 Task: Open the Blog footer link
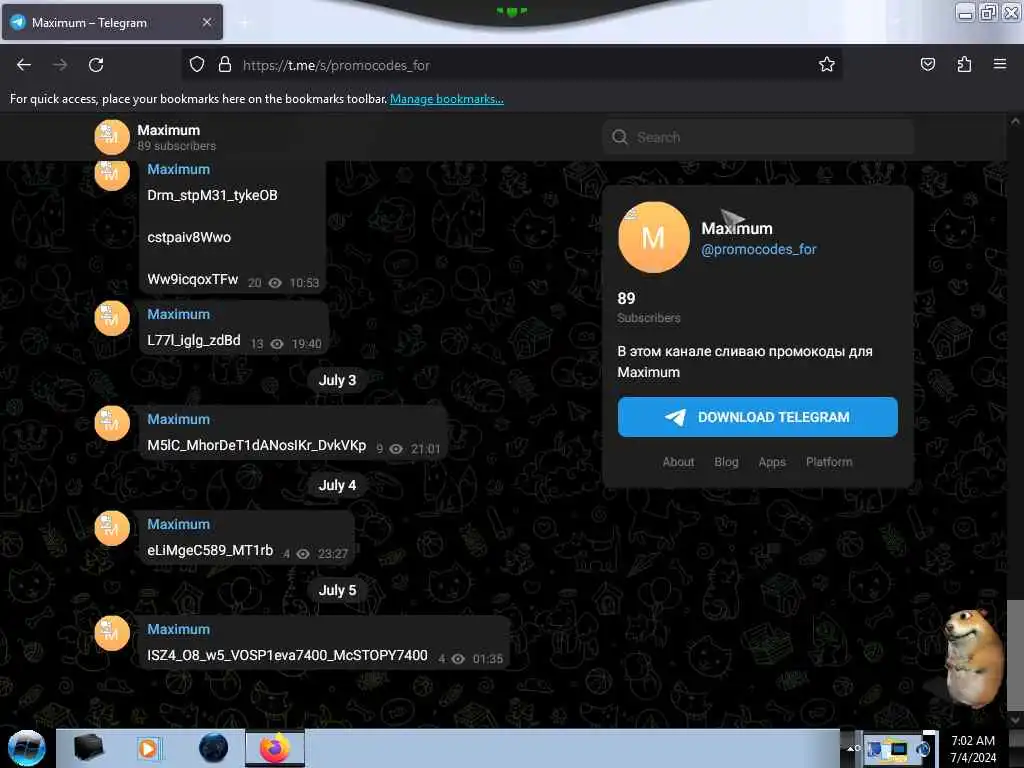click(x=726, y=462)
